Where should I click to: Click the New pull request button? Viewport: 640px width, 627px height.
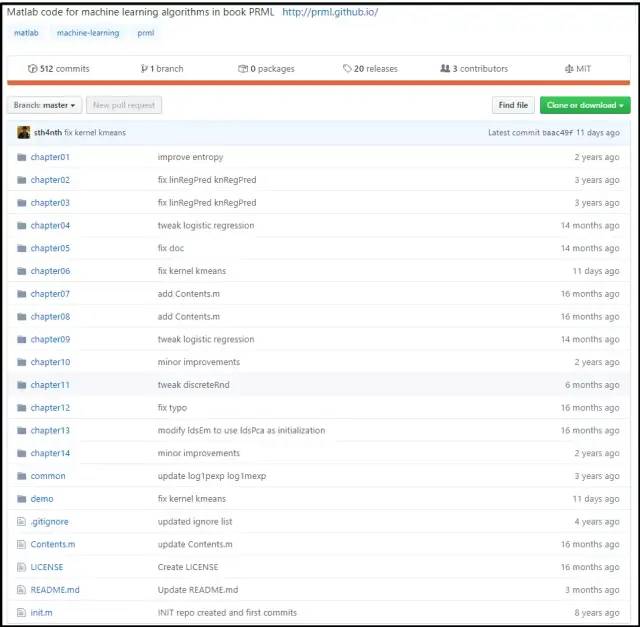click(124, 105)
